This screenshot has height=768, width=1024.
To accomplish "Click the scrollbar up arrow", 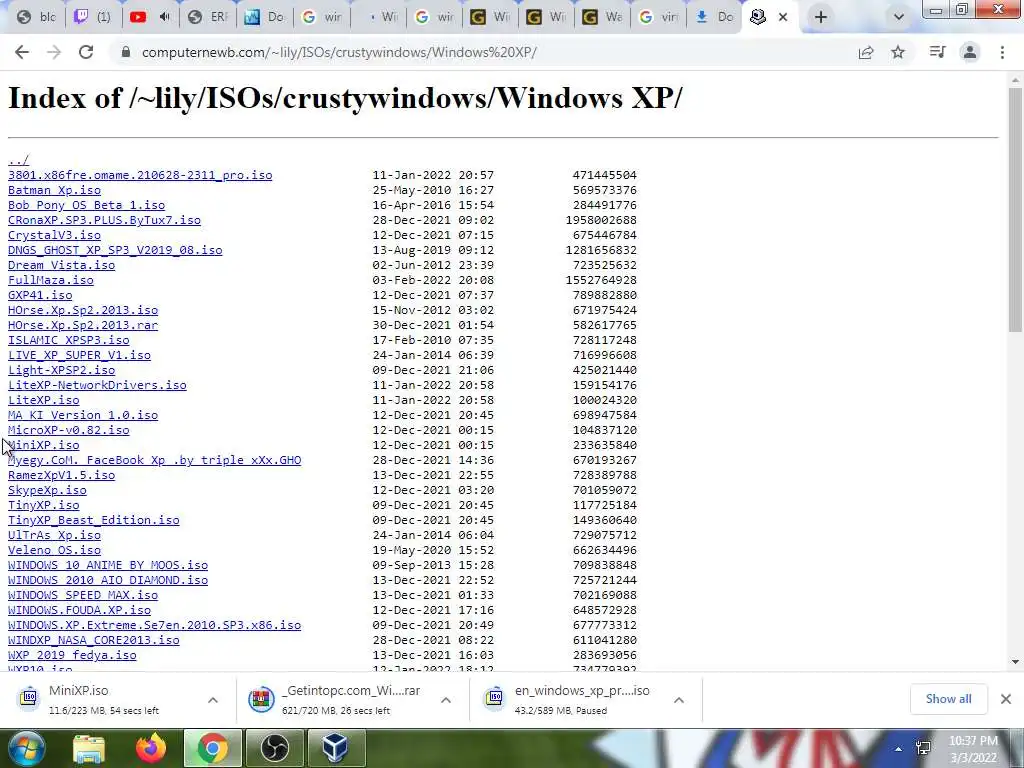I will [x=1015, y=80].
